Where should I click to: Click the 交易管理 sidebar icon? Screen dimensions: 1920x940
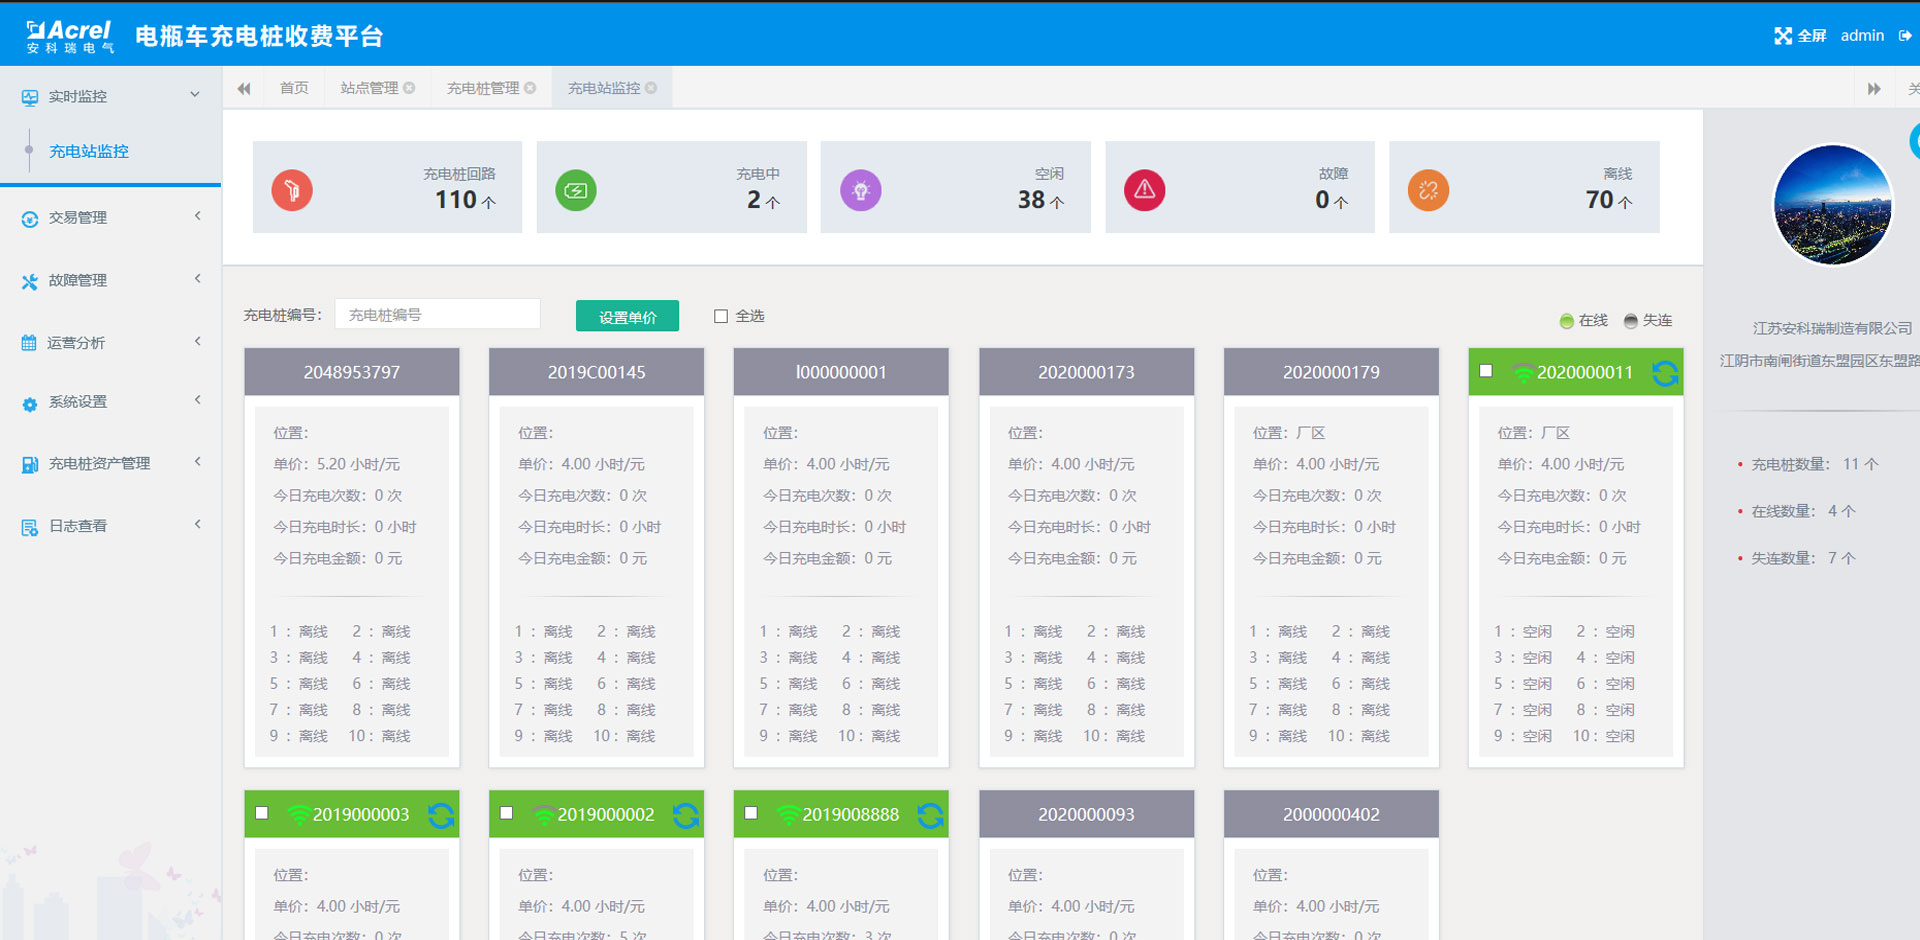tap(30, 218)
